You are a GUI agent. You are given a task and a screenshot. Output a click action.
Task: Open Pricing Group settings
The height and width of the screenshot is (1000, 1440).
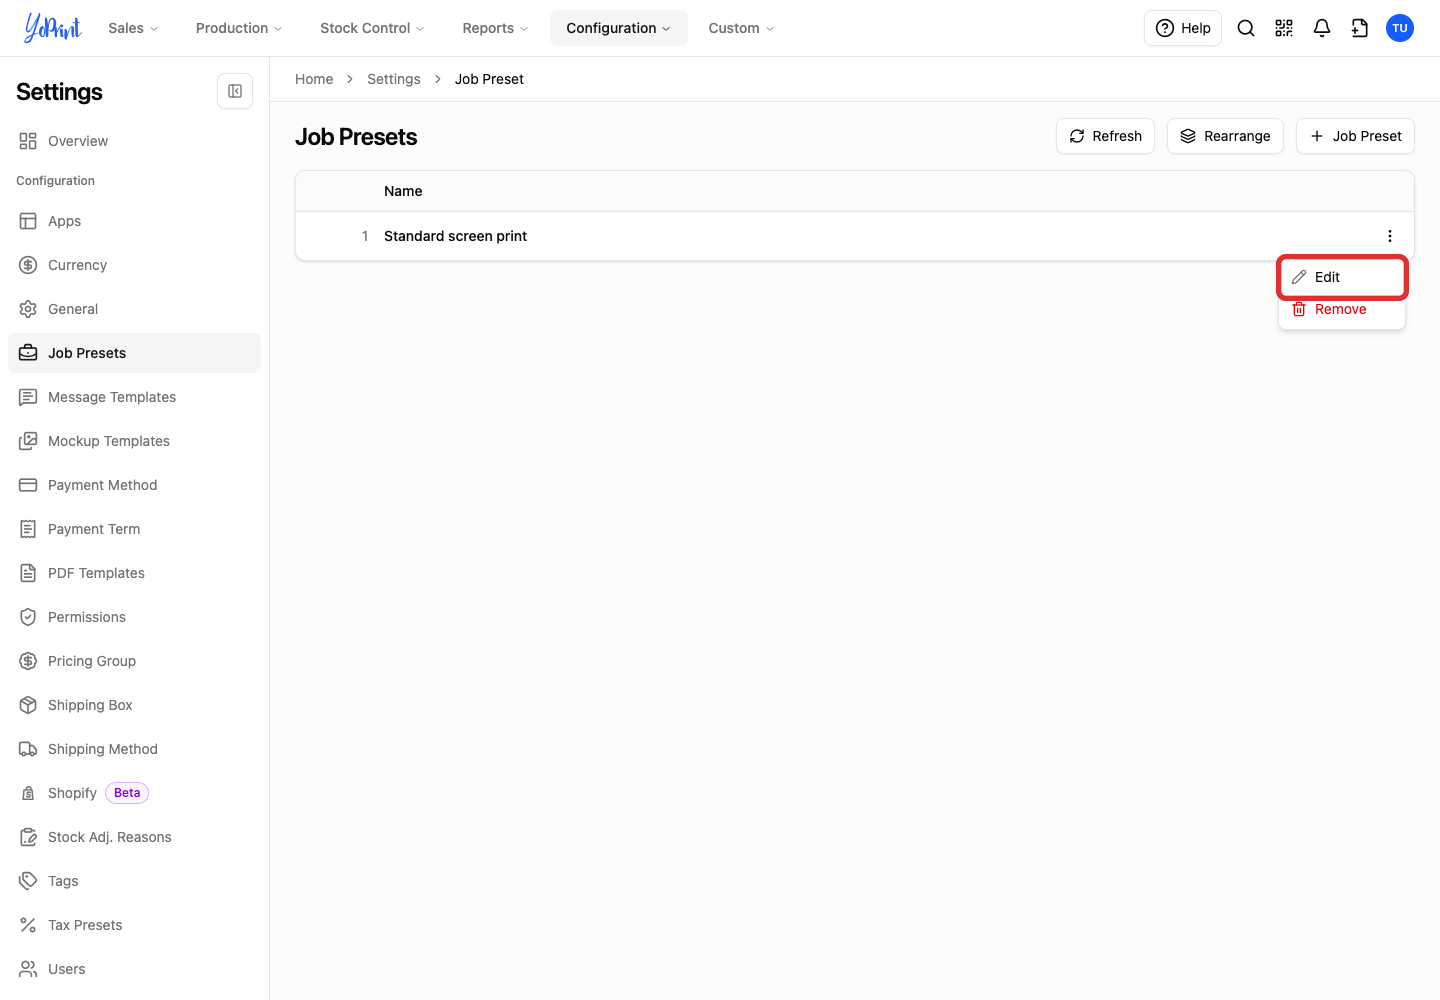pyautogui.click(x=134, y=661)
